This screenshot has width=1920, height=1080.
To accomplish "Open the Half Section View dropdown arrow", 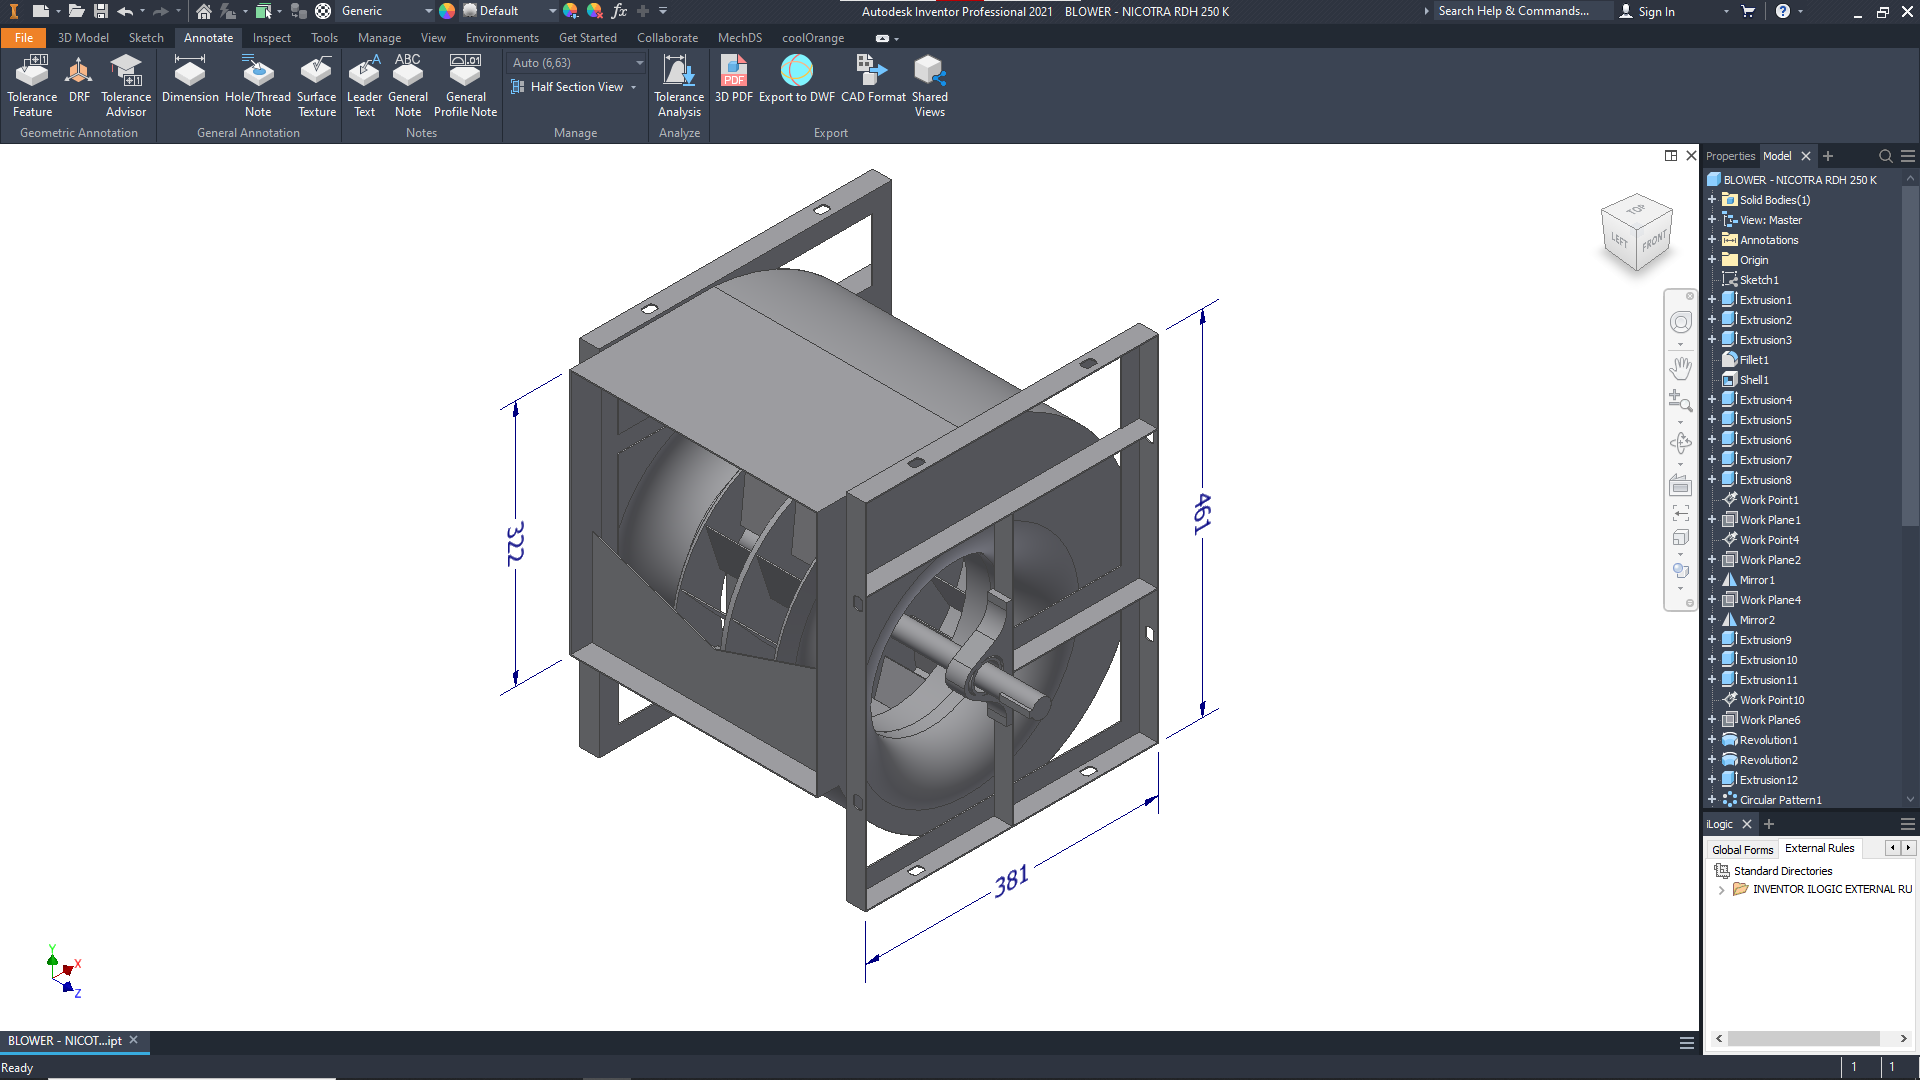I will 634,88.
